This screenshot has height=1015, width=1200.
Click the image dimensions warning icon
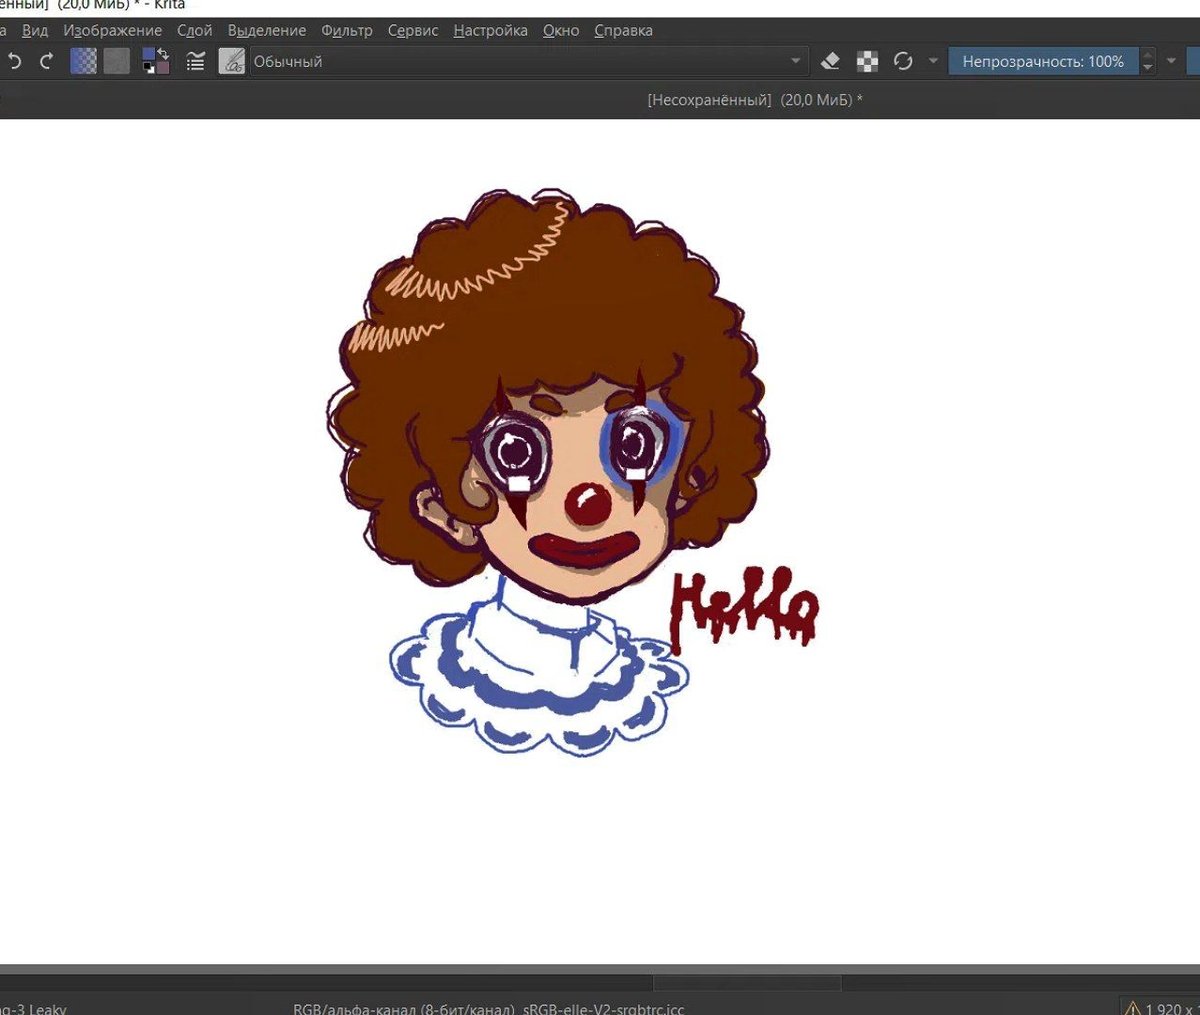[1132, 1008]
